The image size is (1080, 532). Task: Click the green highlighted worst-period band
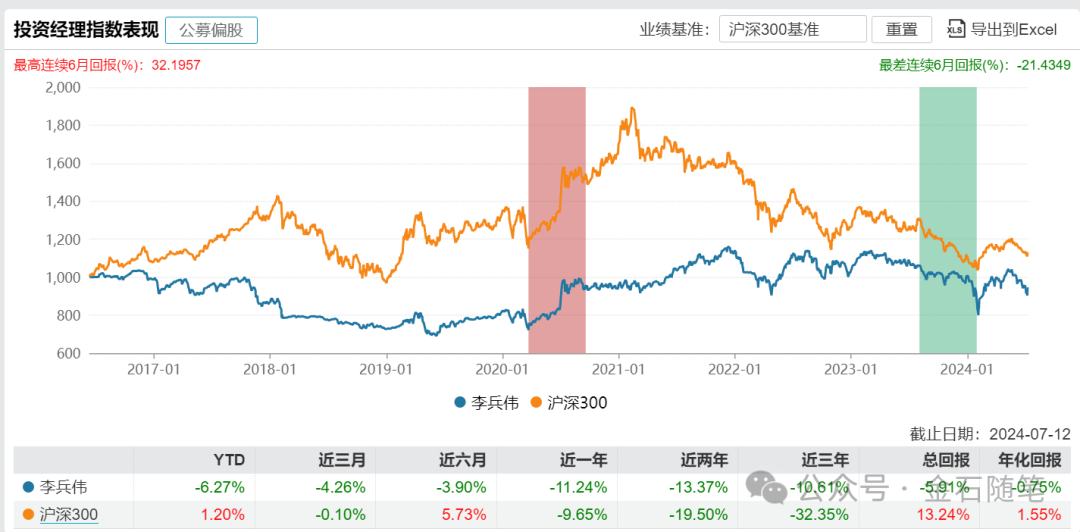click(947, 220)
